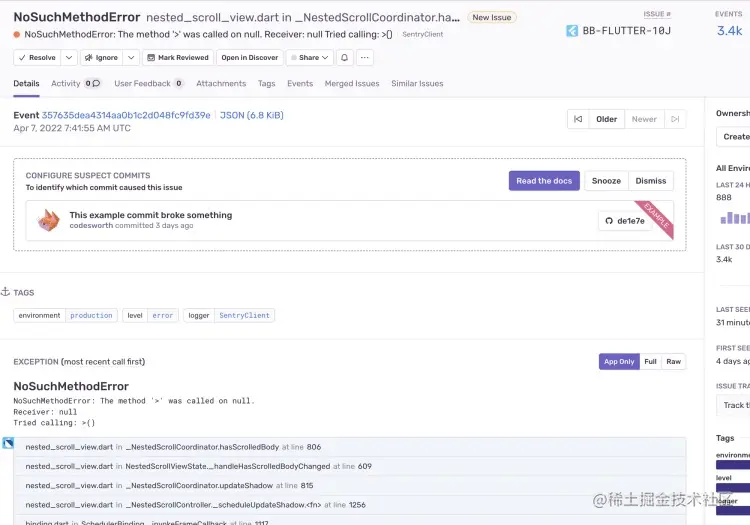
Task: Select the environment tag key
Action: point(39,316)
